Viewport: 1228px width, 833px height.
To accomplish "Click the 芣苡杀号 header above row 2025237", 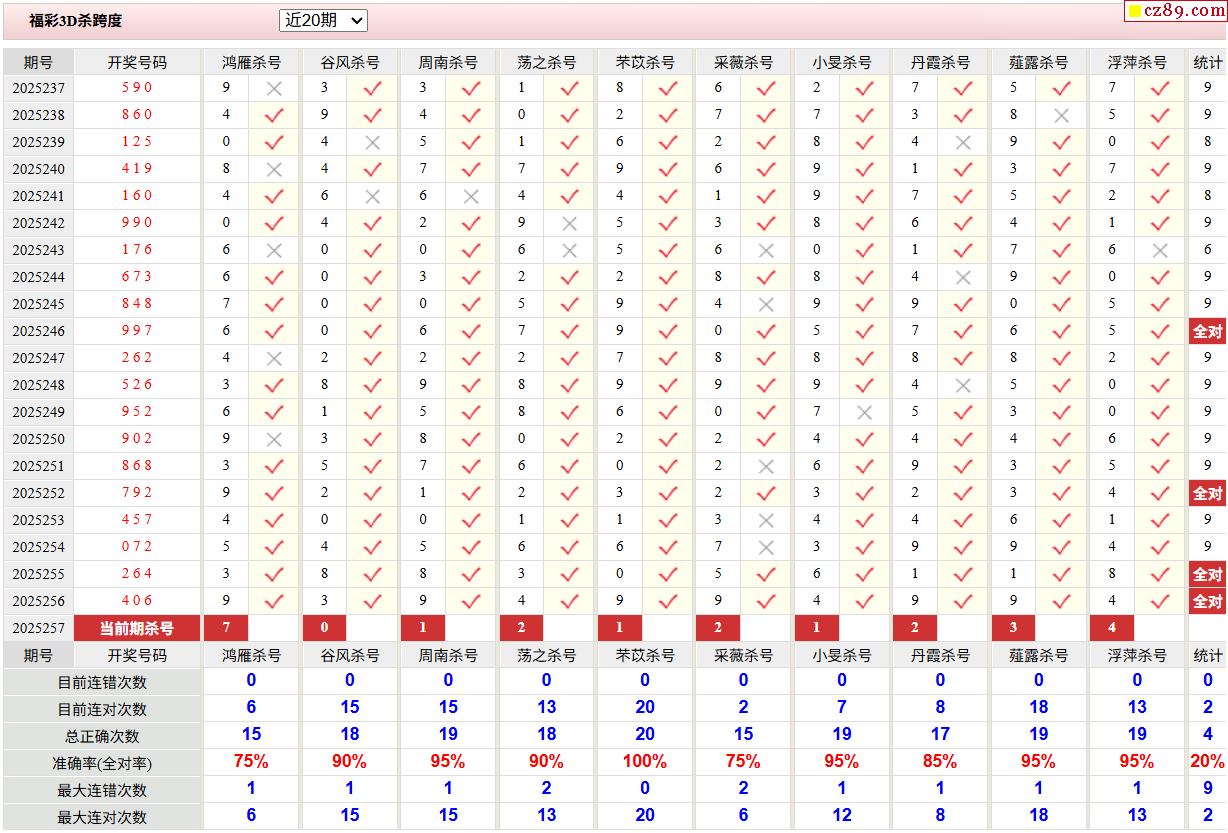I will click(x=645, y=62).
